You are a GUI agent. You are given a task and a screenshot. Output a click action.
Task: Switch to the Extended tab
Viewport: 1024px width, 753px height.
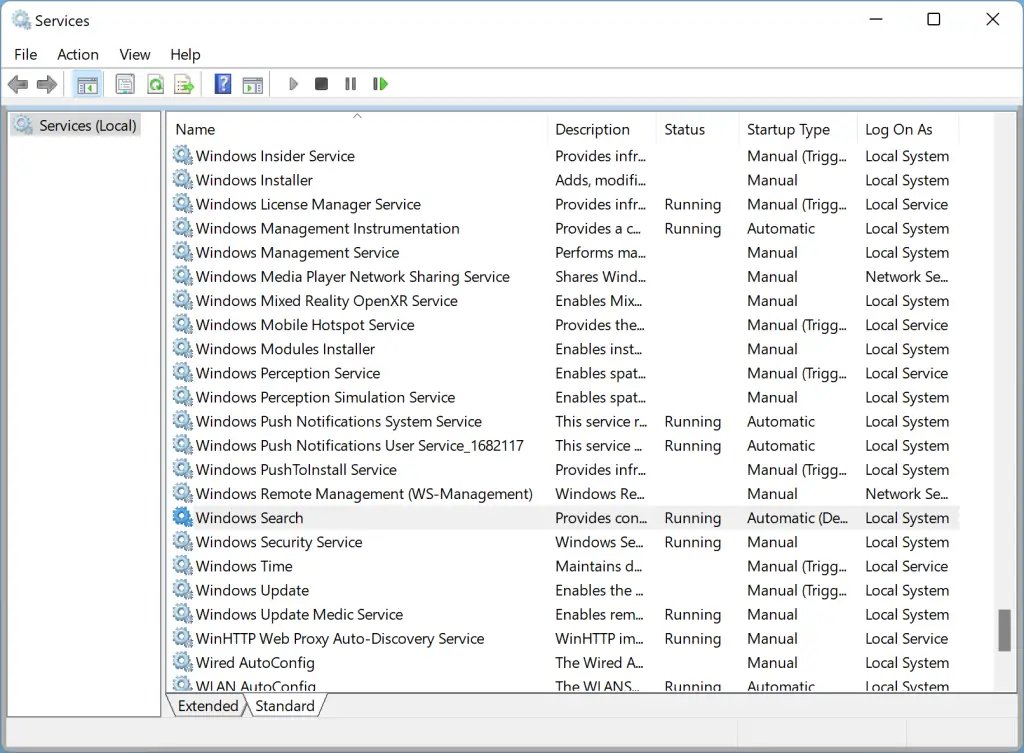208,706
